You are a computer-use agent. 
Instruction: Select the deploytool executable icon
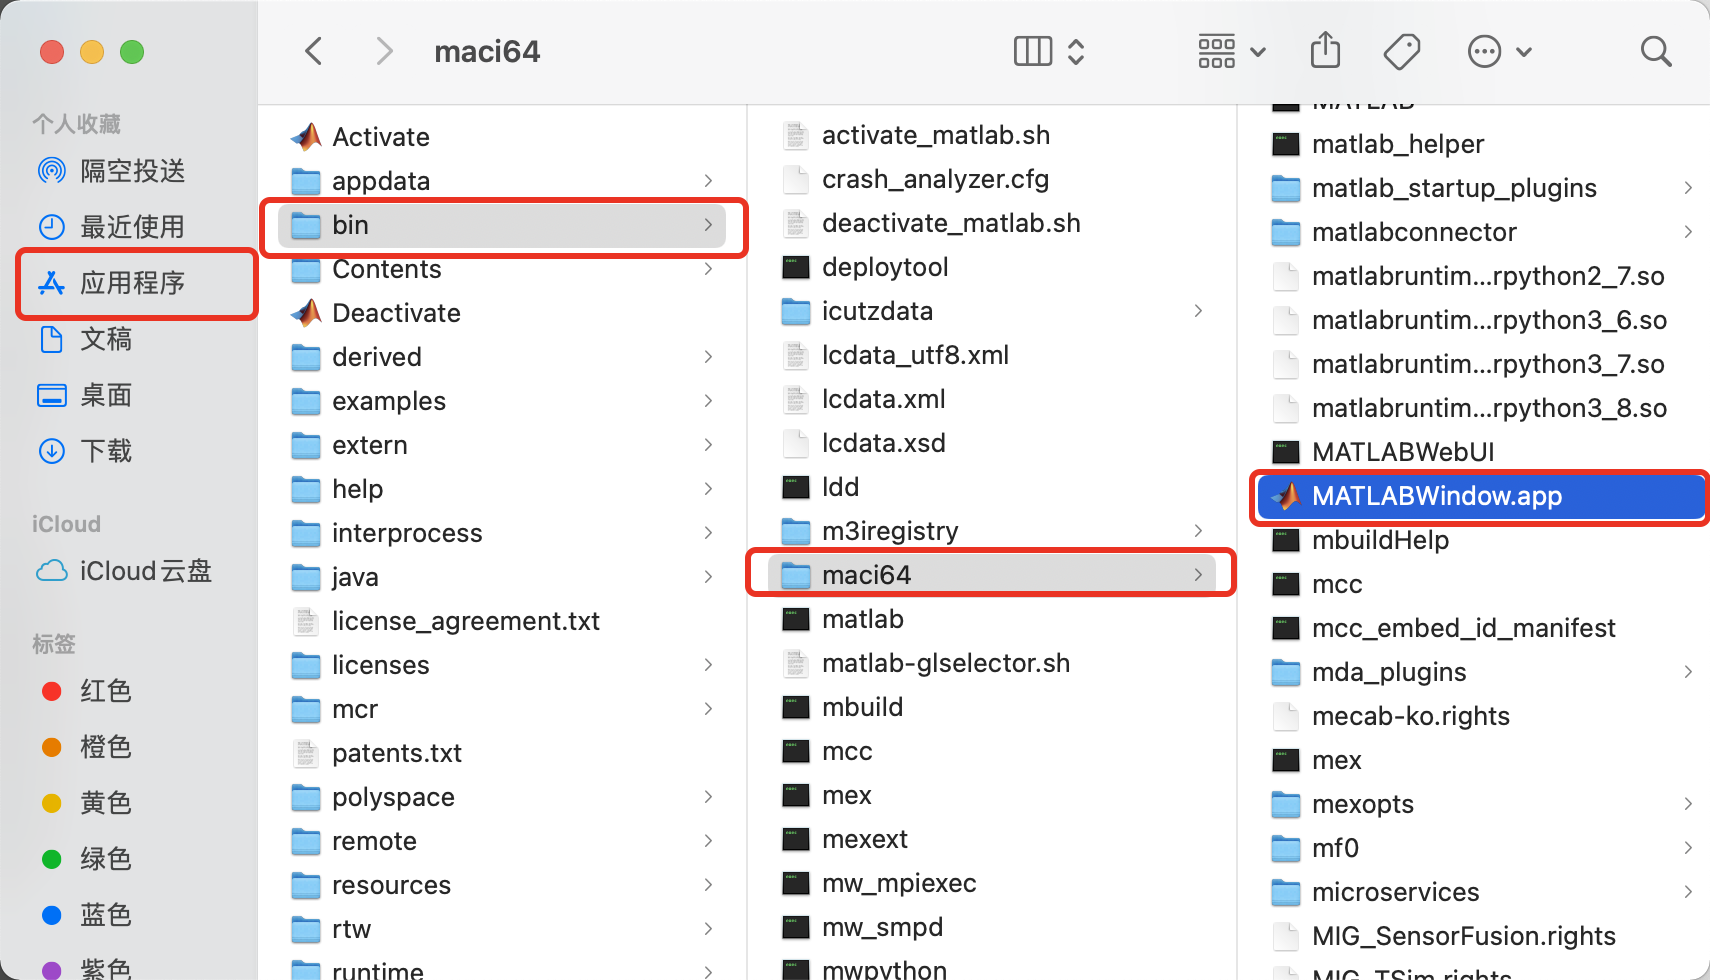(796, 267)
